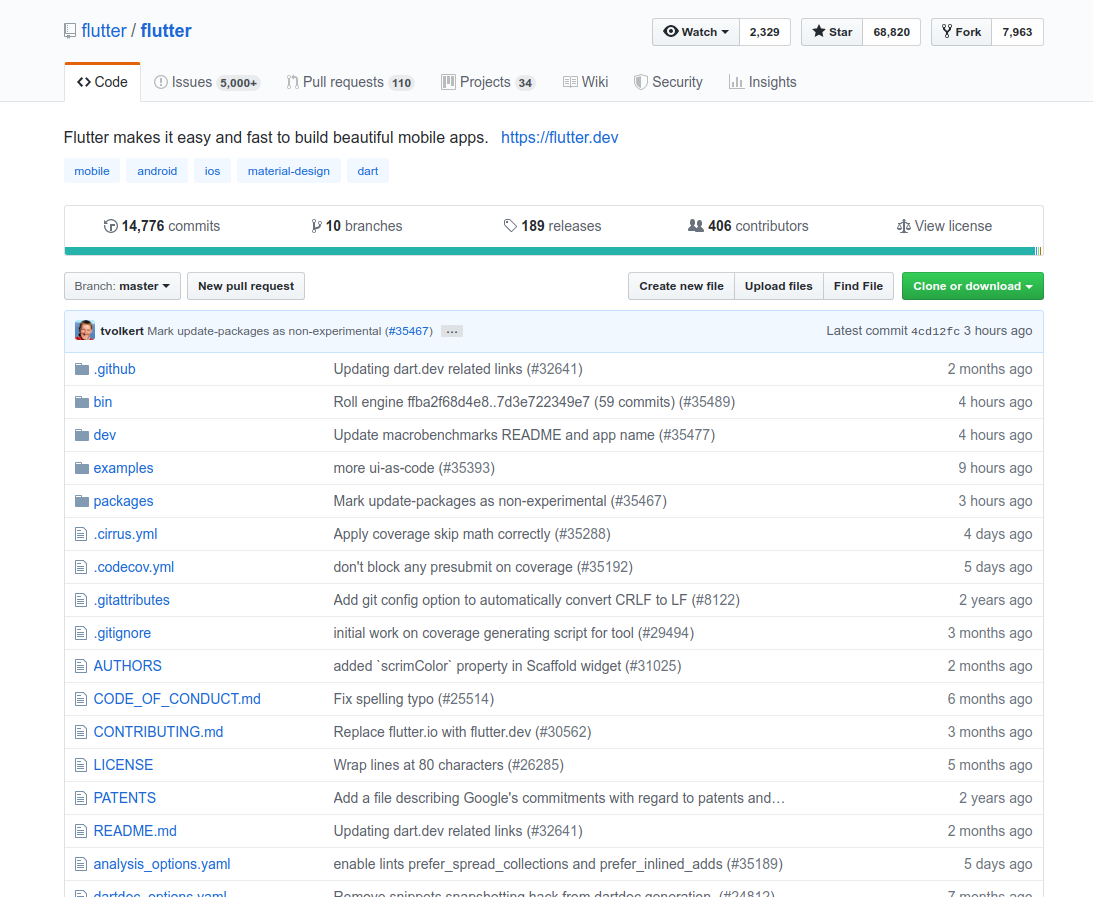Screen dimensions: 1093x897
Task: Click the file icon beside .cirrus.yml
Action: coord(81,534)
